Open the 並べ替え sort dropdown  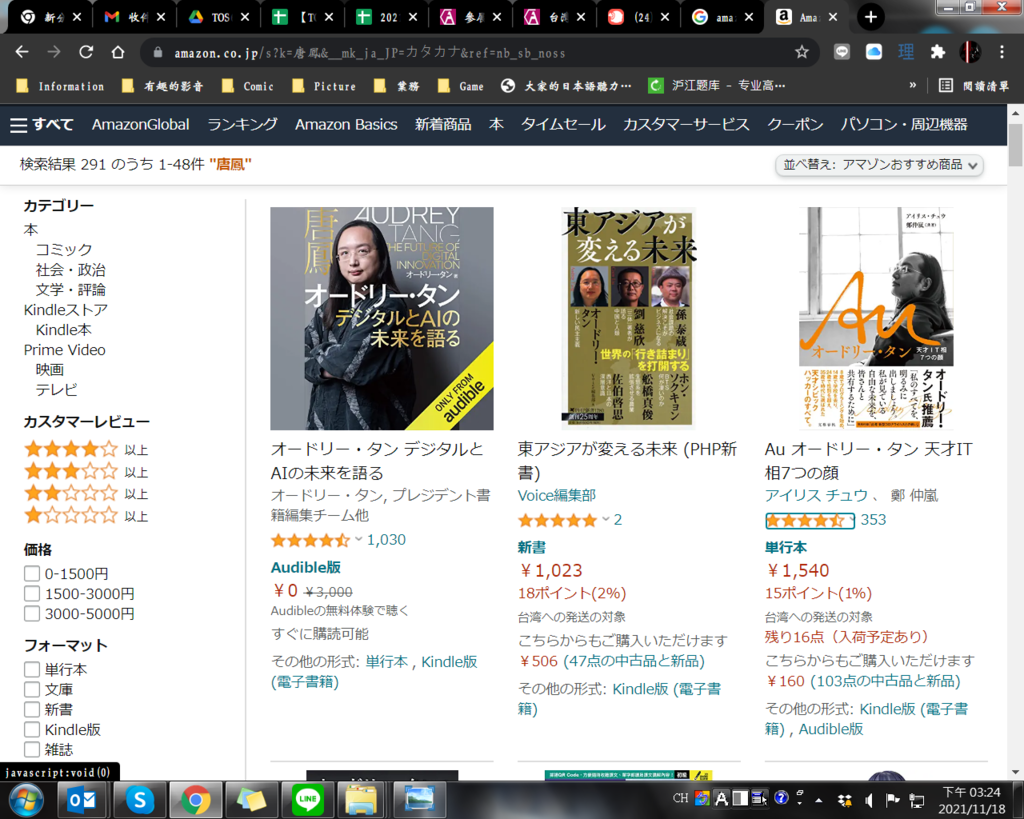(x=879, y=165)
